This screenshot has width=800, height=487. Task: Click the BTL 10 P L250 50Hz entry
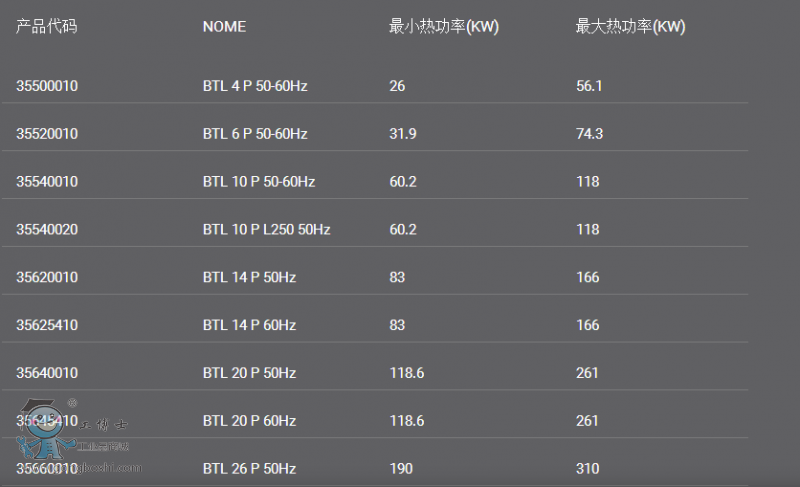(x=266, y=230)
